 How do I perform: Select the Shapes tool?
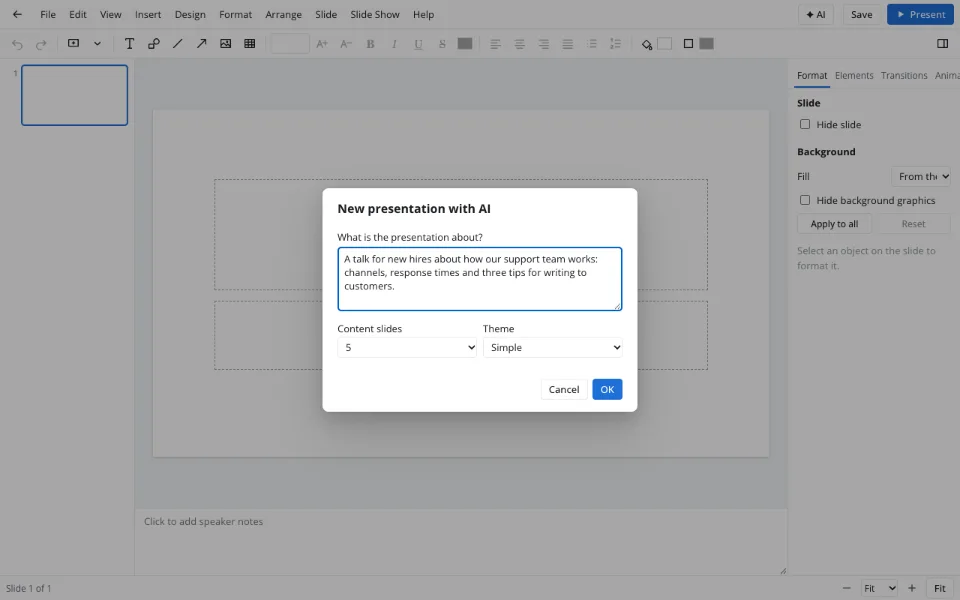pos(154,43)
